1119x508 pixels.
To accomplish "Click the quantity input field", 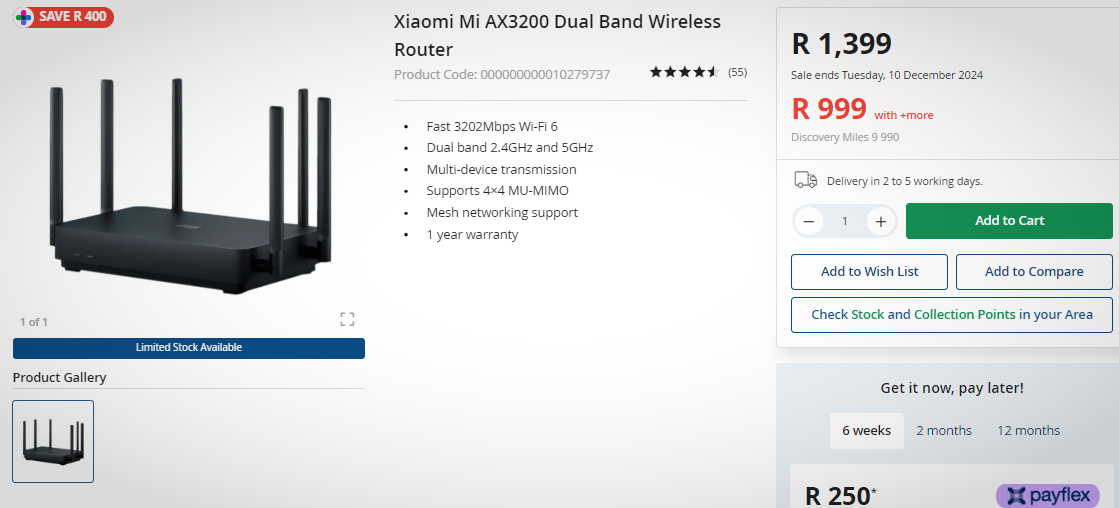I will tap(844, 221).
